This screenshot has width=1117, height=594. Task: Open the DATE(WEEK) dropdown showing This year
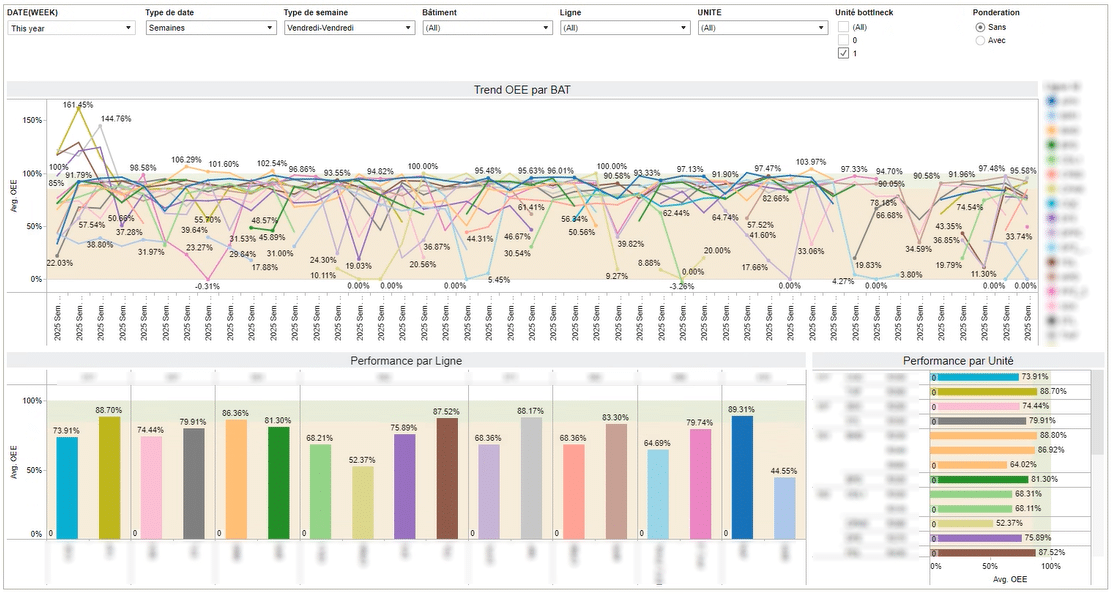click(68, 27)
